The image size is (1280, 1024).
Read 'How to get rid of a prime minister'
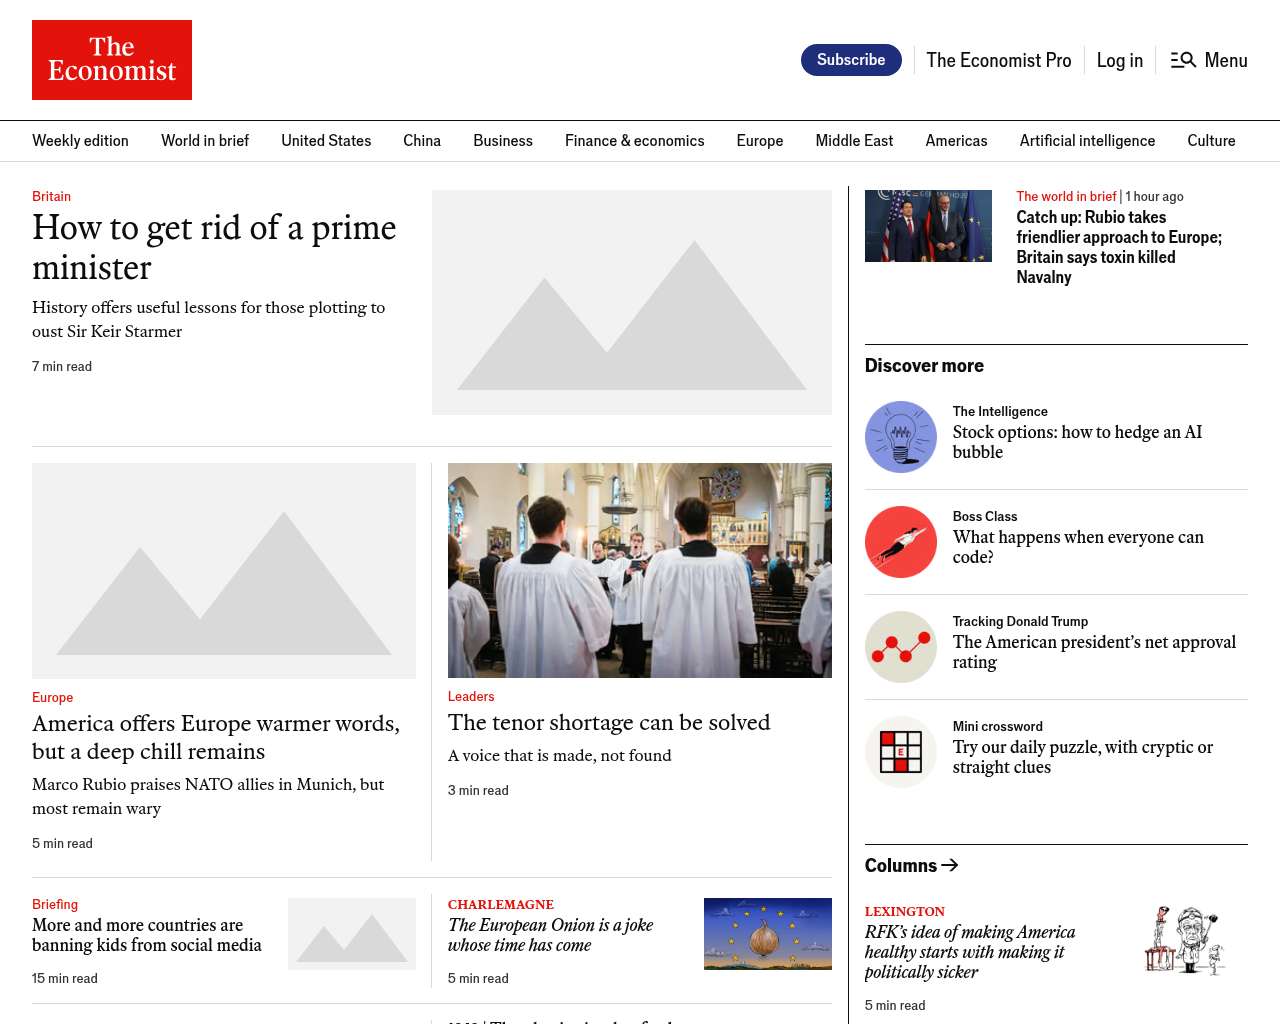pyautogui.click(x=214, y=247)
